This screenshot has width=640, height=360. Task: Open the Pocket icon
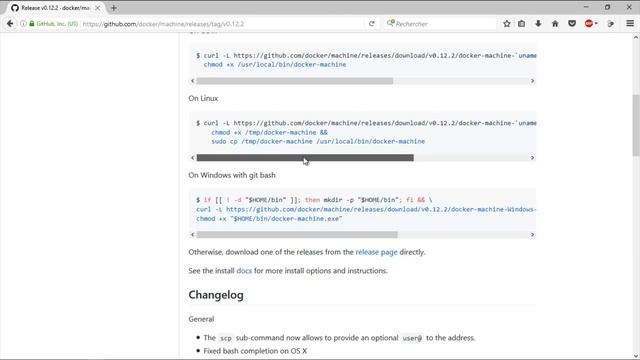(571, 24)
